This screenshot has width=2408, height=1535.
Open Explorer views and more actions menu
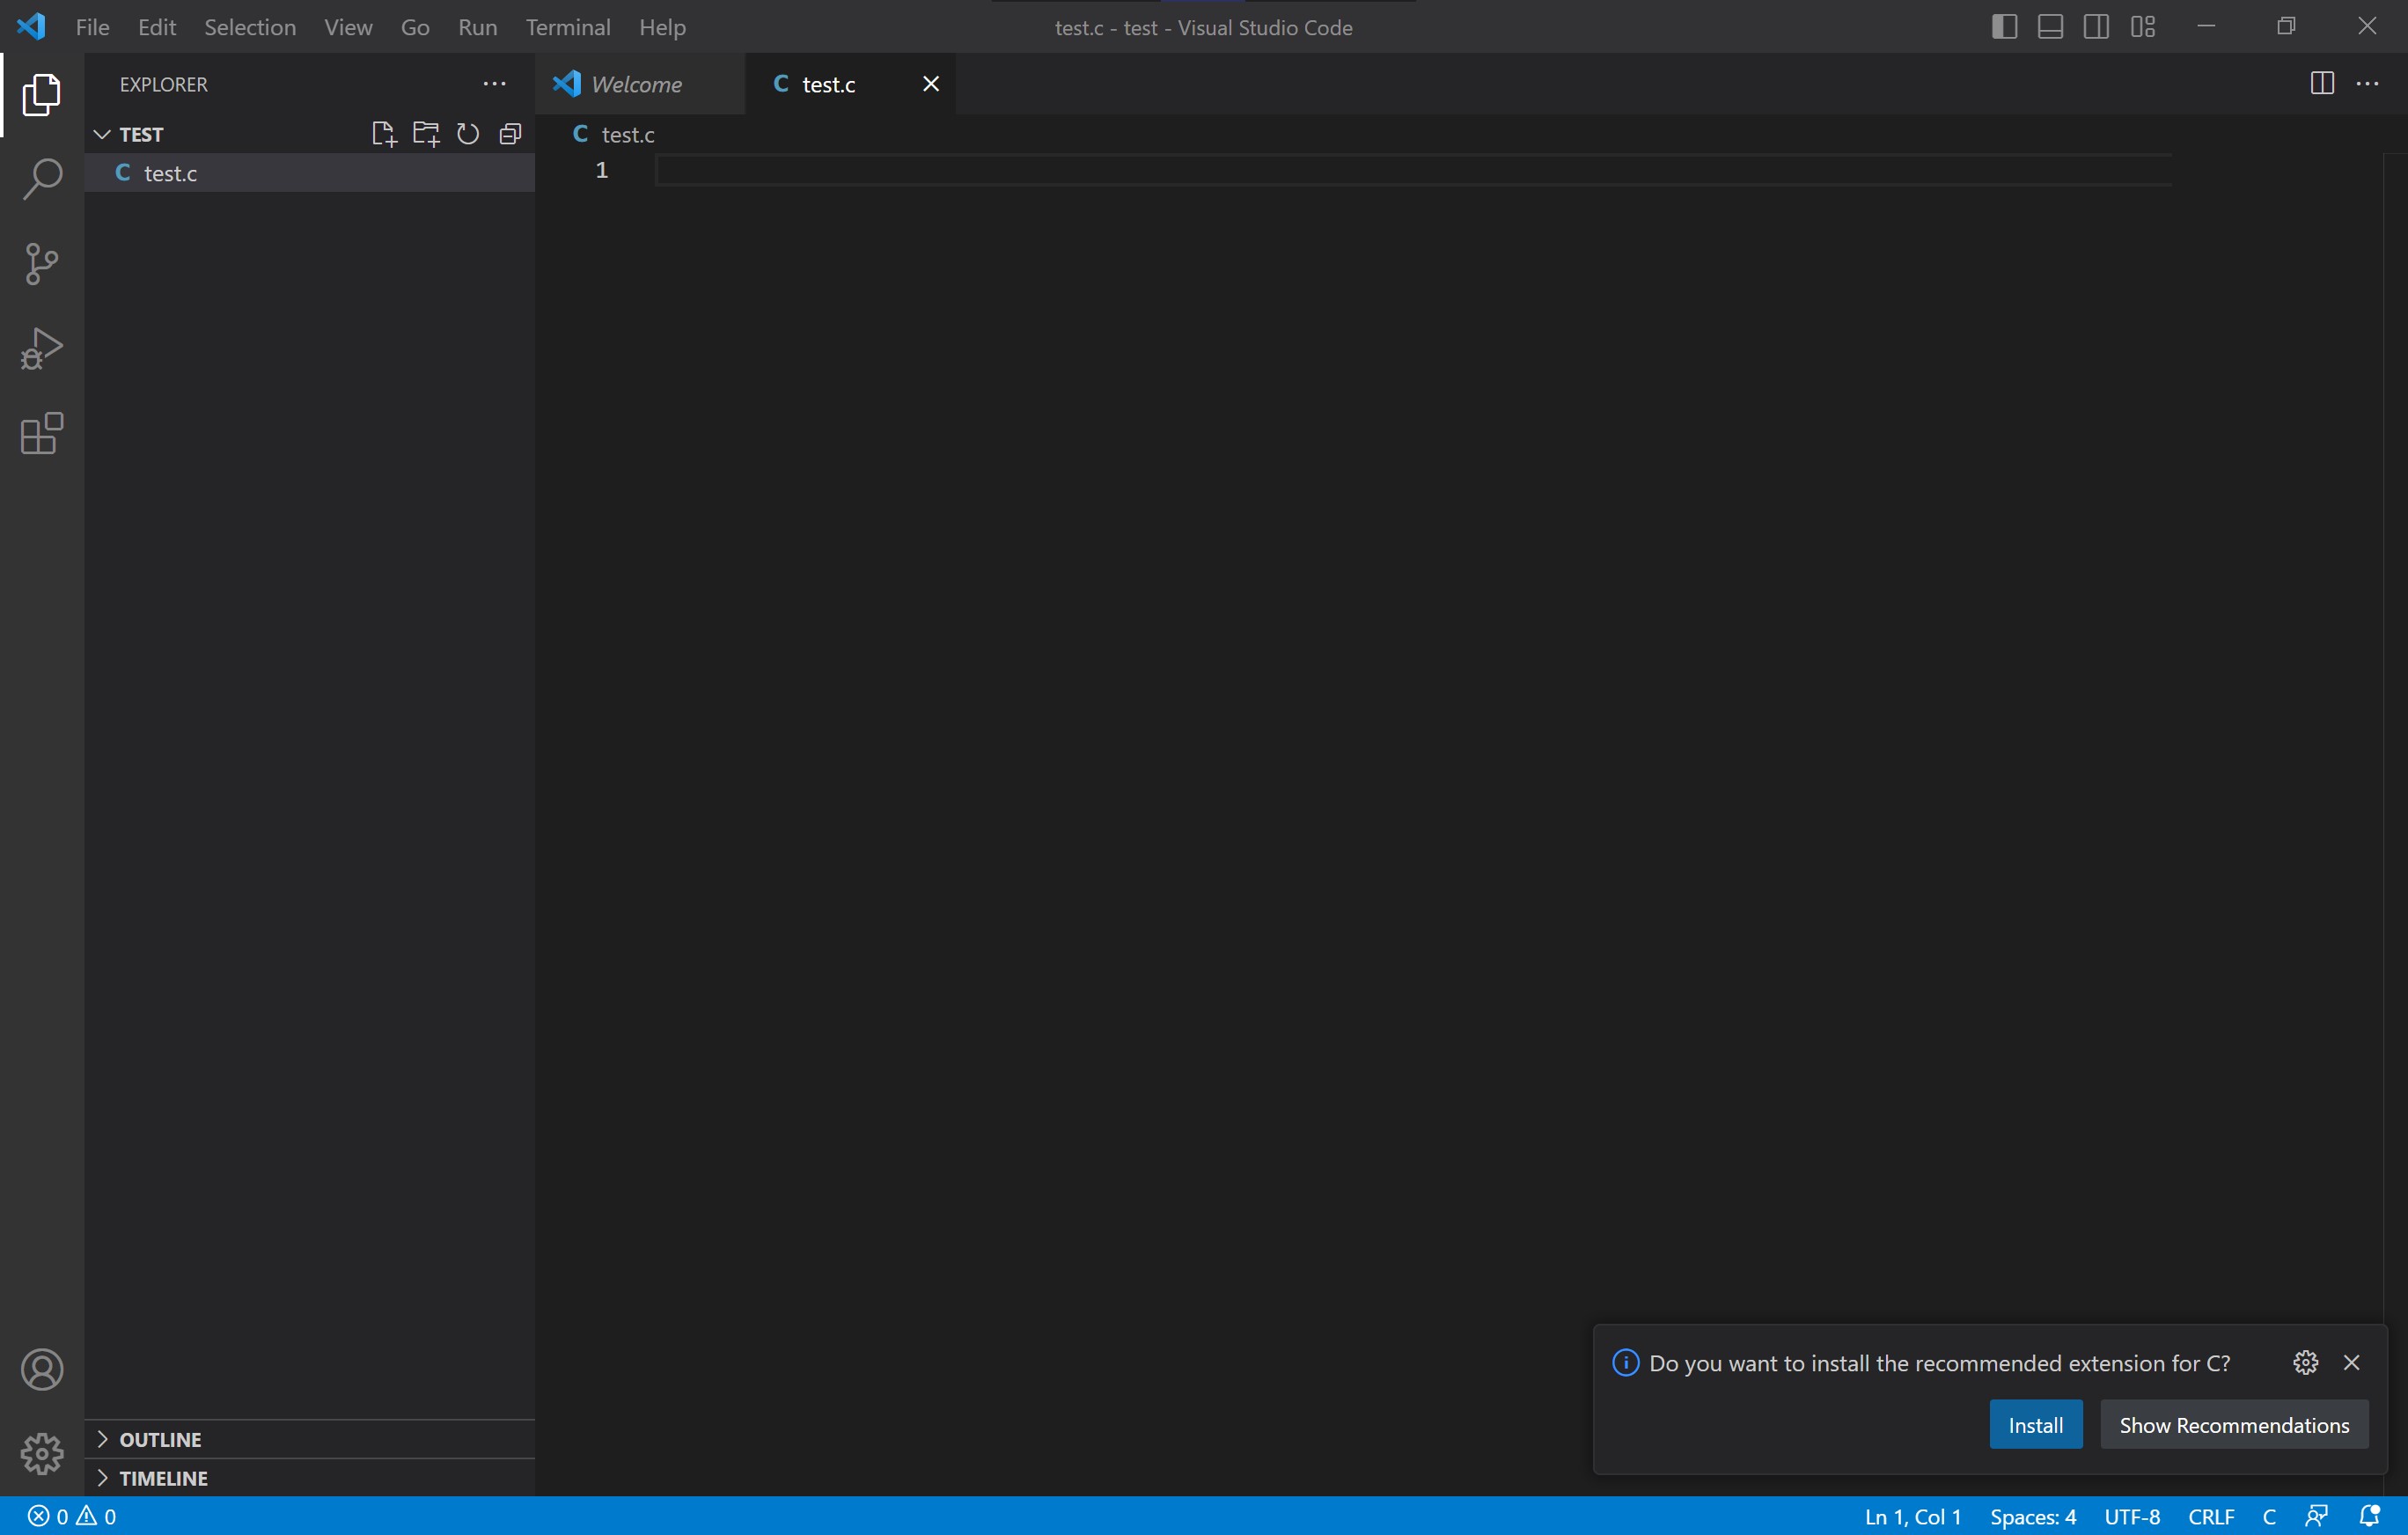pos(494,84)
